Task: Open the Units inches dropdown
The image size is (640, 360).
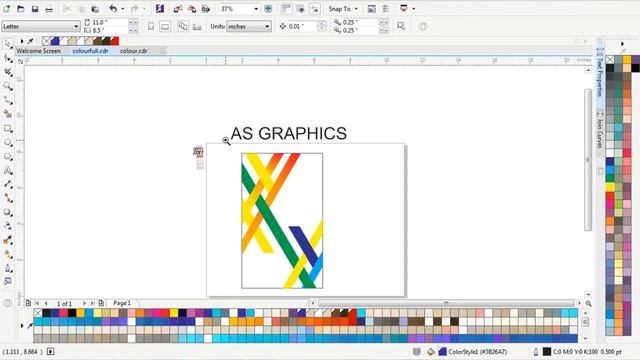Action: tap(249, 26)
